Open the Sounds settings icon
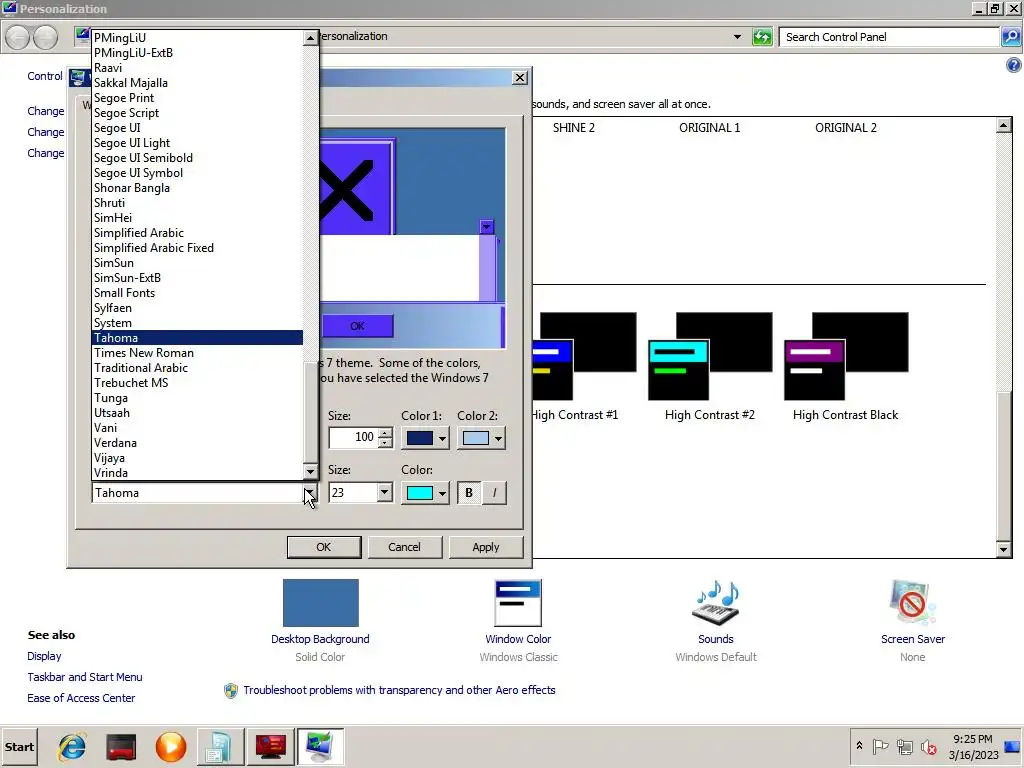The height and width of the screenshot is (768, 1024). 716,603
